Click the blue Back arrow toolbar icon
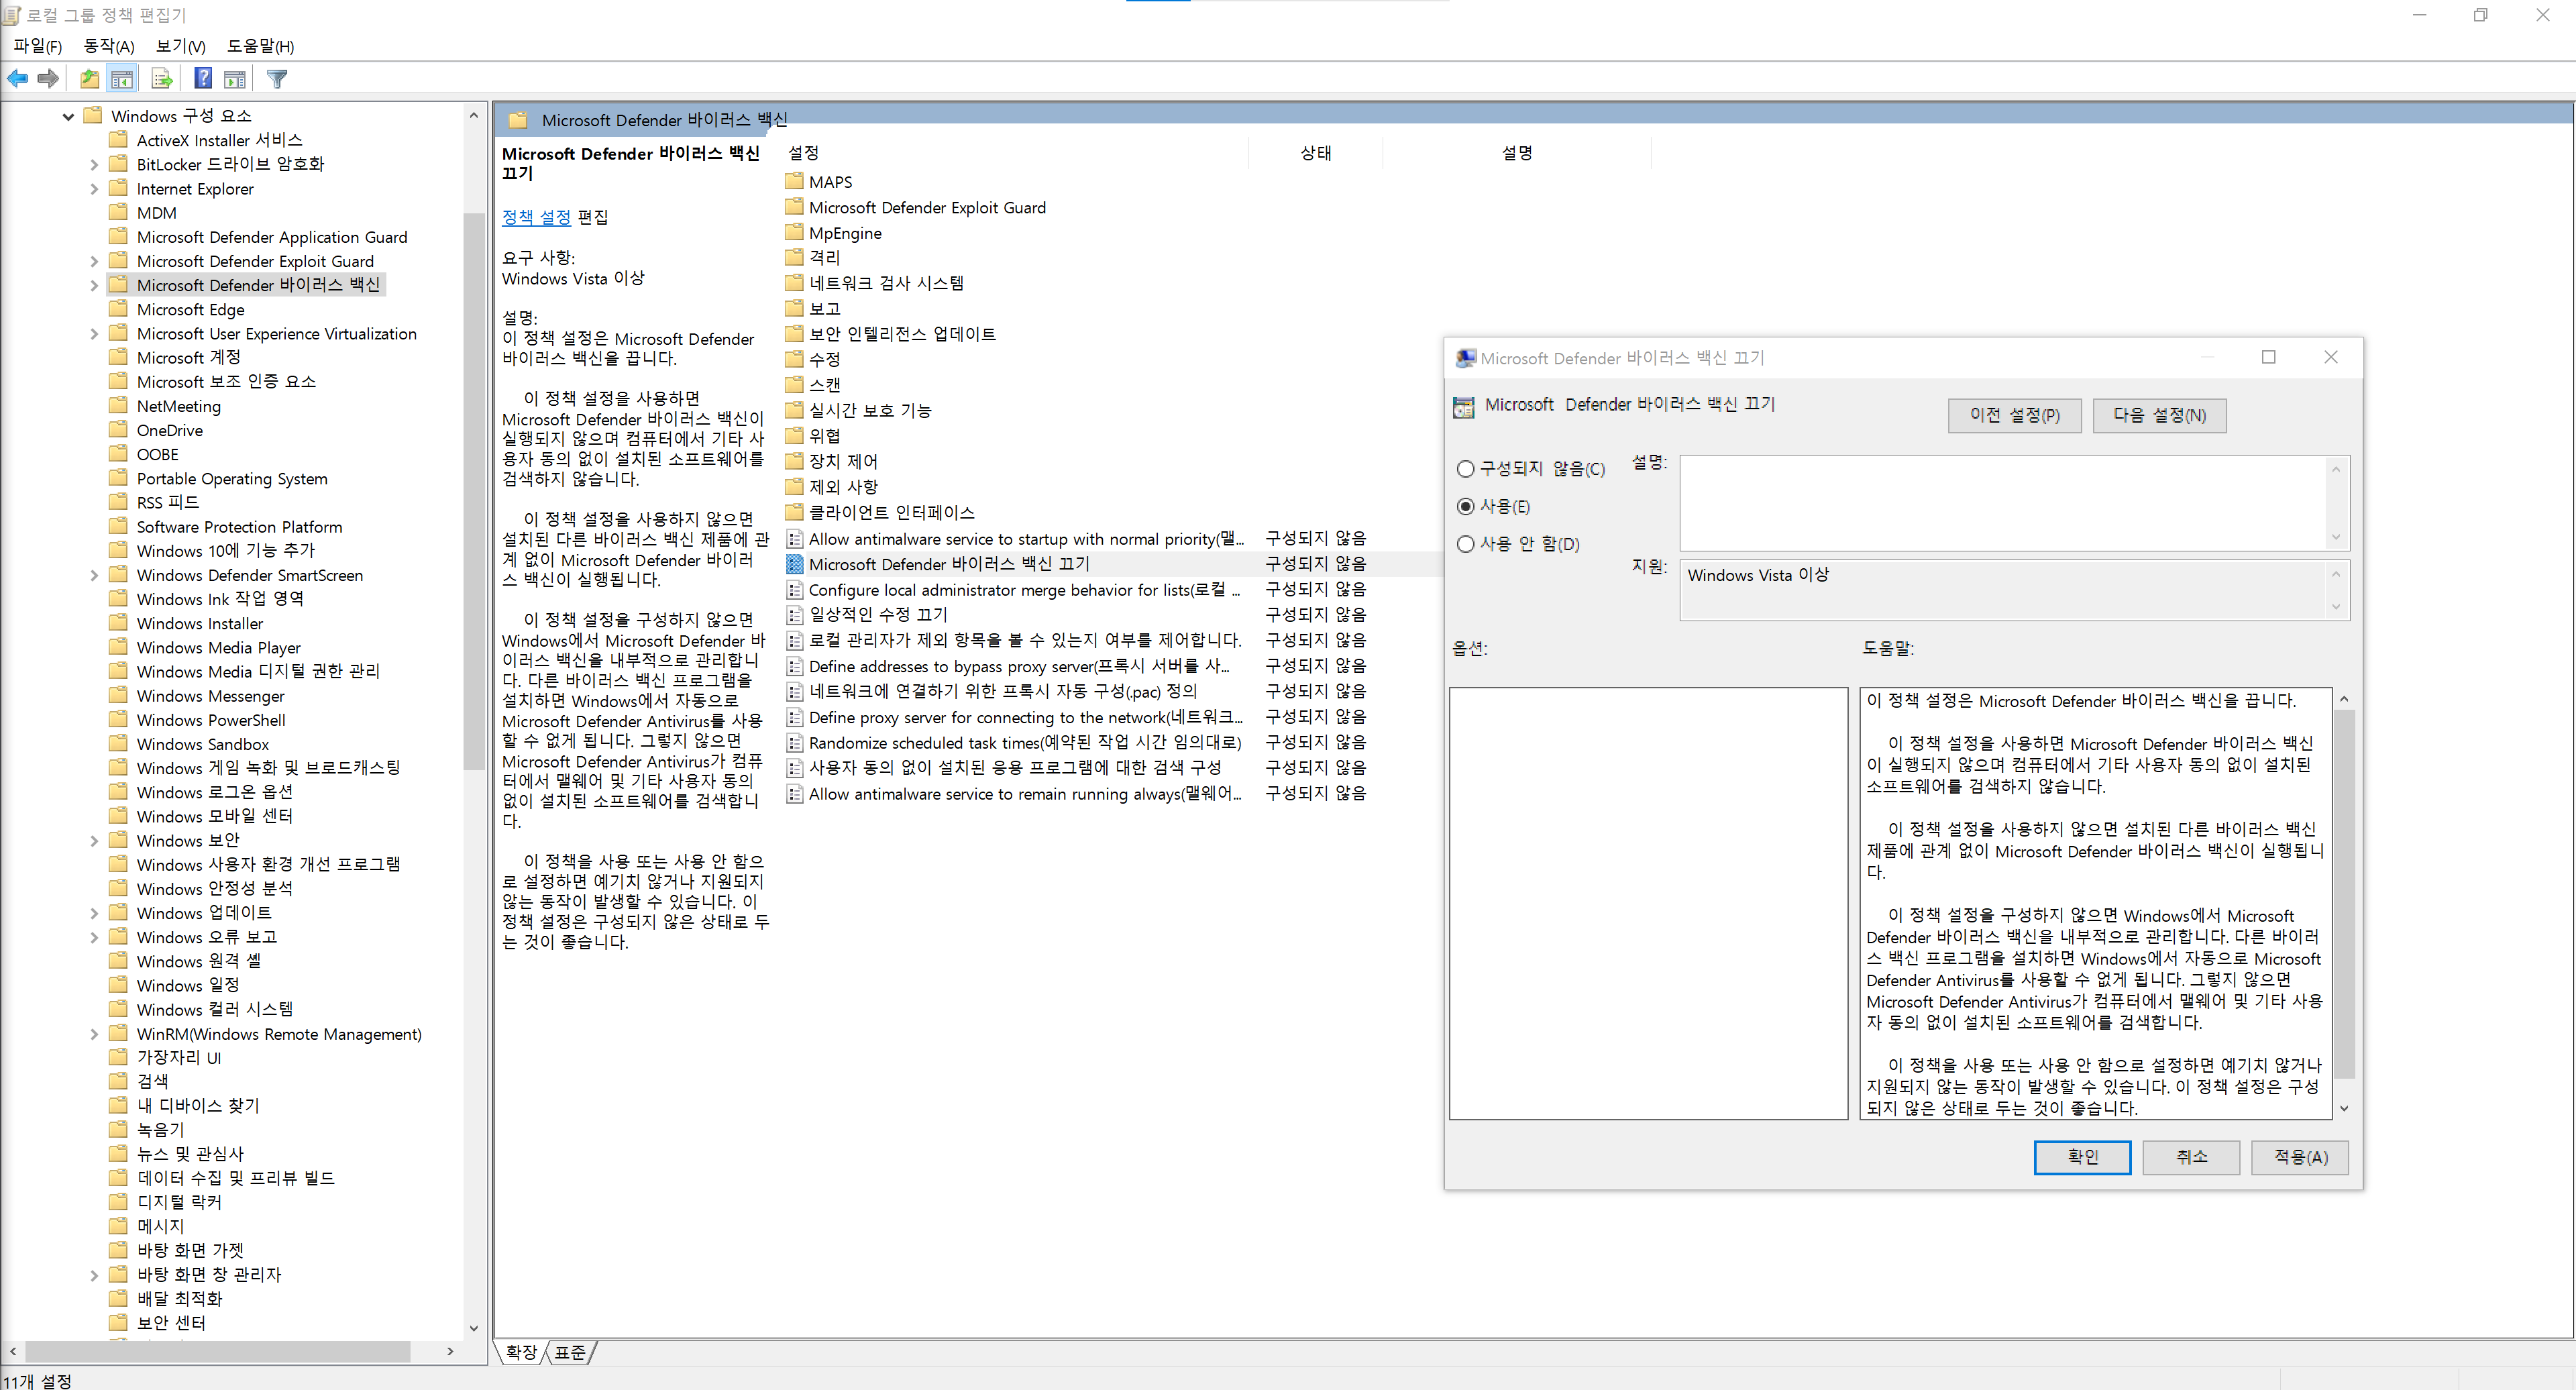The image size is (2576, 1390). click(x=17, y=78)
